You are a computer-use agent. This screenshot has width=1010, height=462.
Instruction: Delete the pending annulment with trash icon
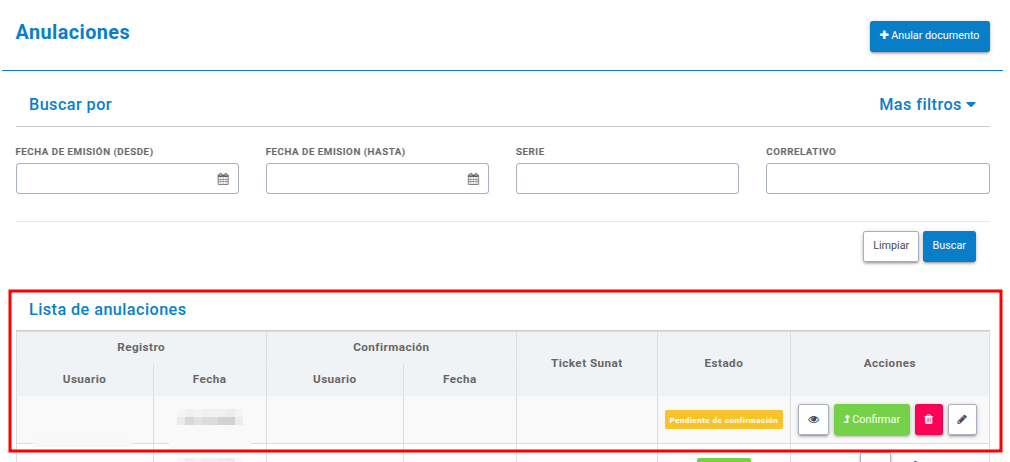(x=928, y=419)
